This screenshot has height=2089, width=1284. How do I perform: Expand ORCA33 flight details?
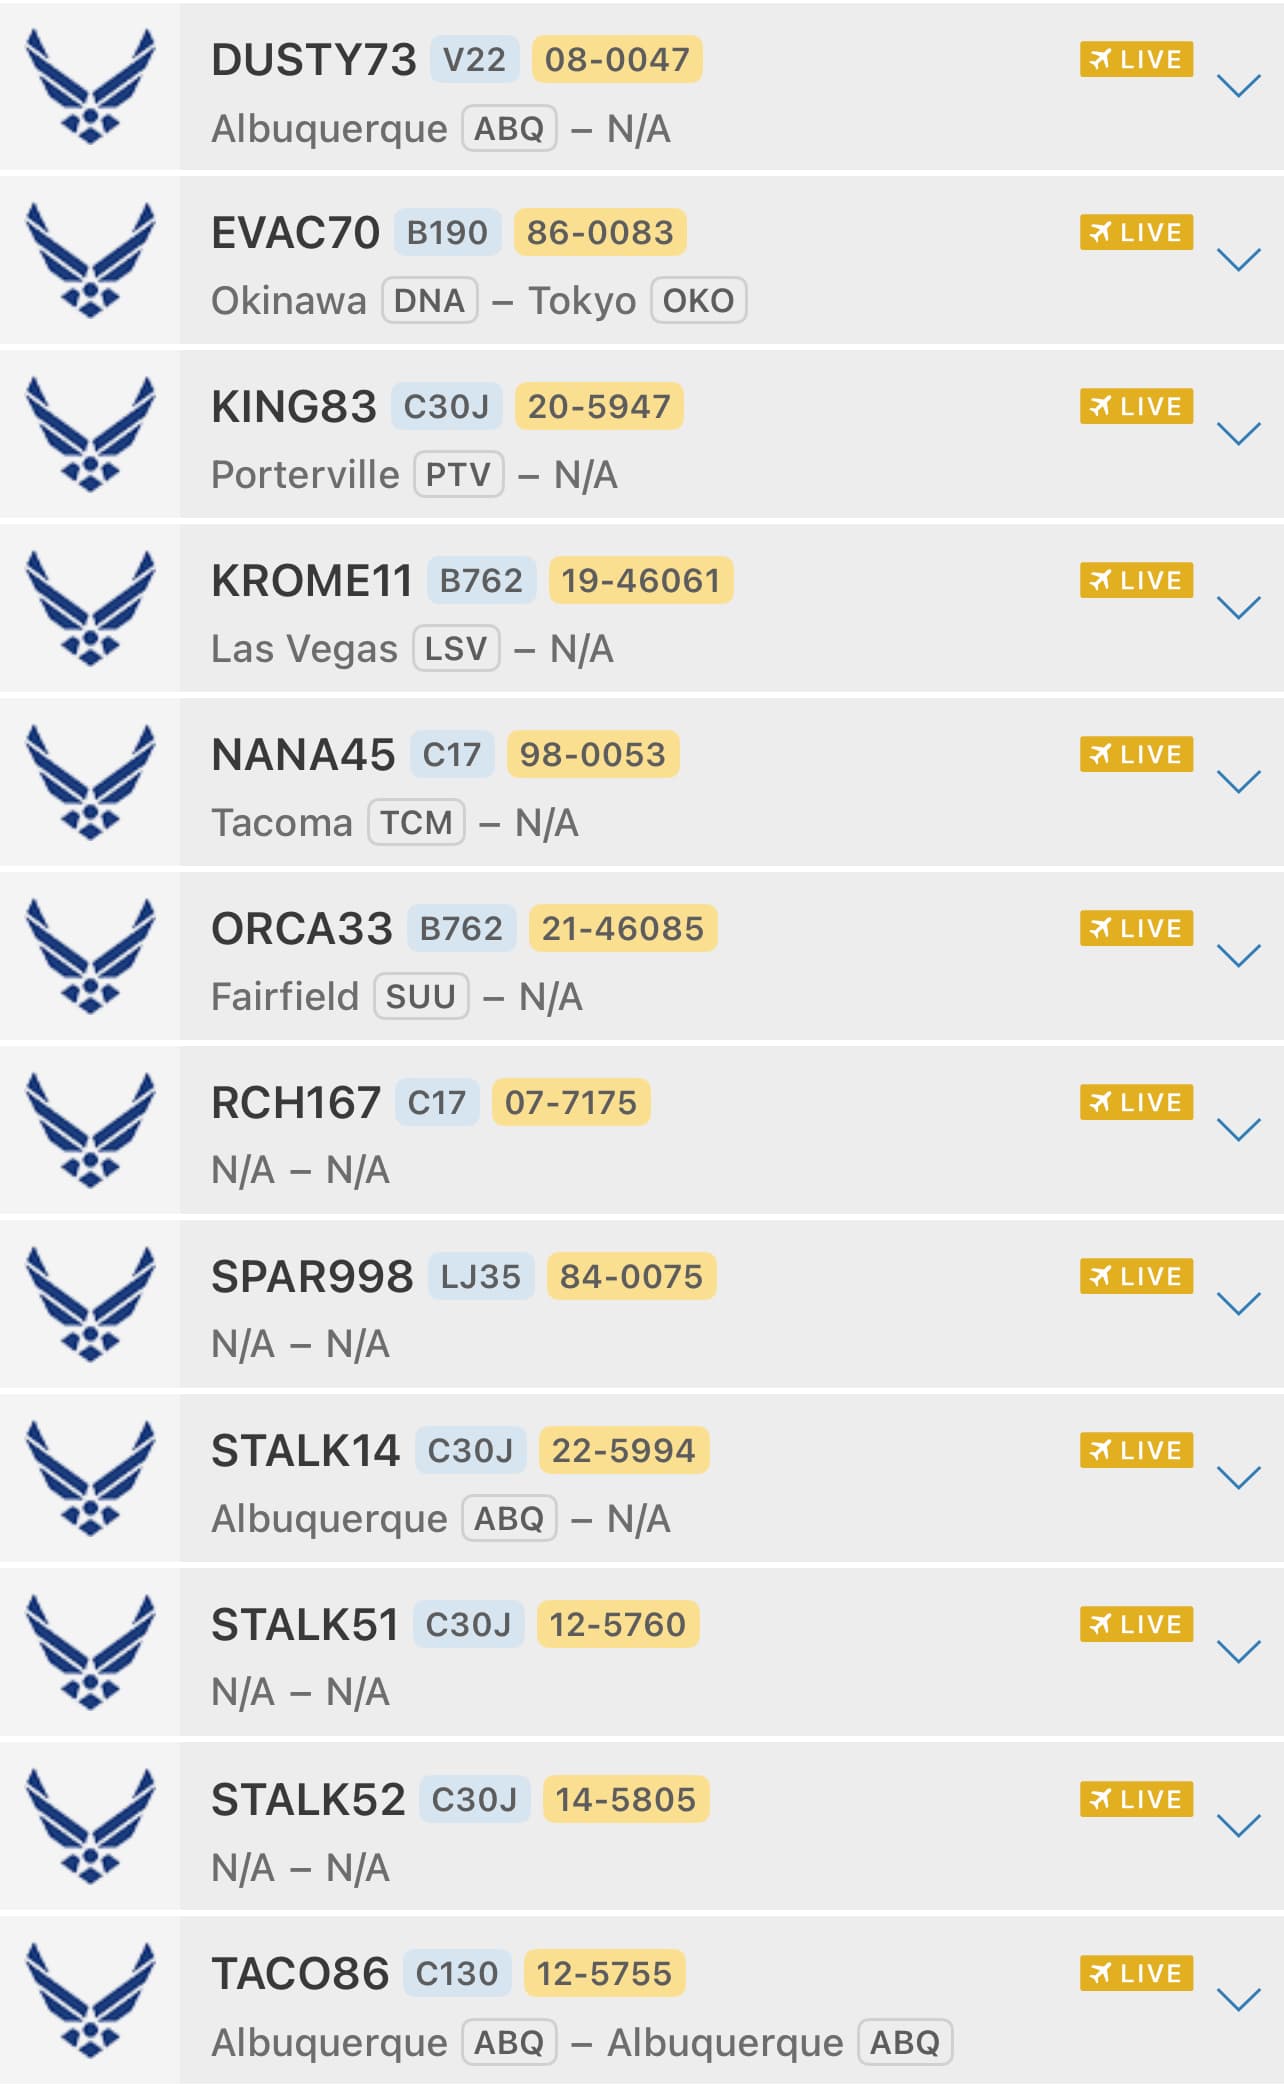pos(1238,956)
